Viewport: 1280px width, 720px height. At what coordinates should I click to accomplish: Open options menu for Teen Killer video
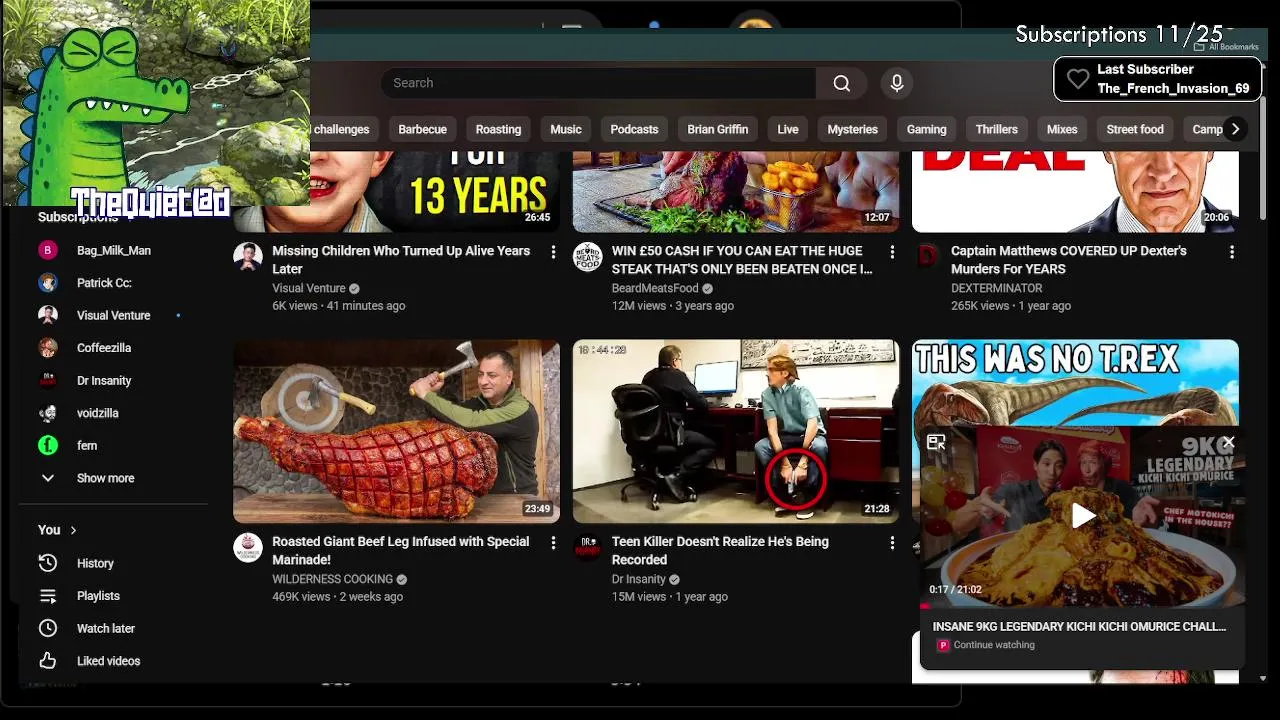coord(892,543)
